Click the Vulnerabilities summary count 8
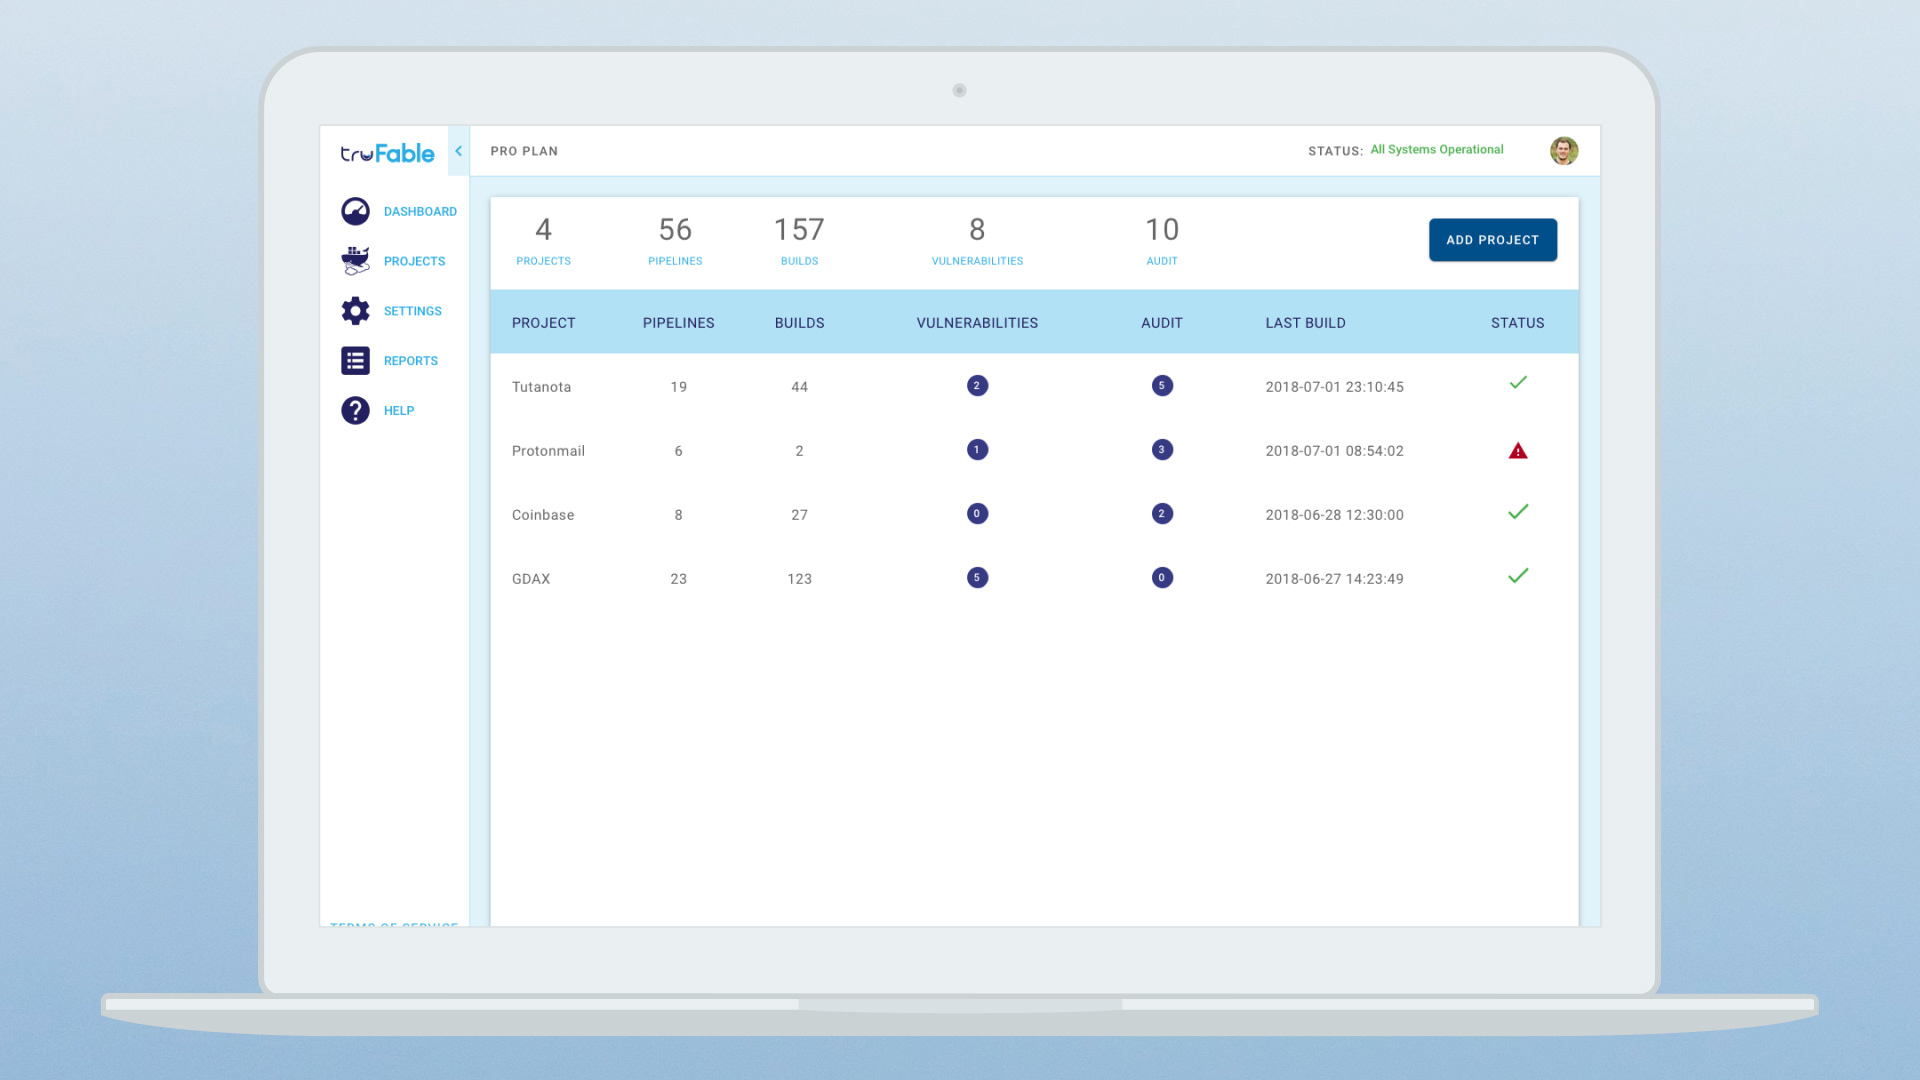Screen dimensions: 1920x1080 [977, 230]
